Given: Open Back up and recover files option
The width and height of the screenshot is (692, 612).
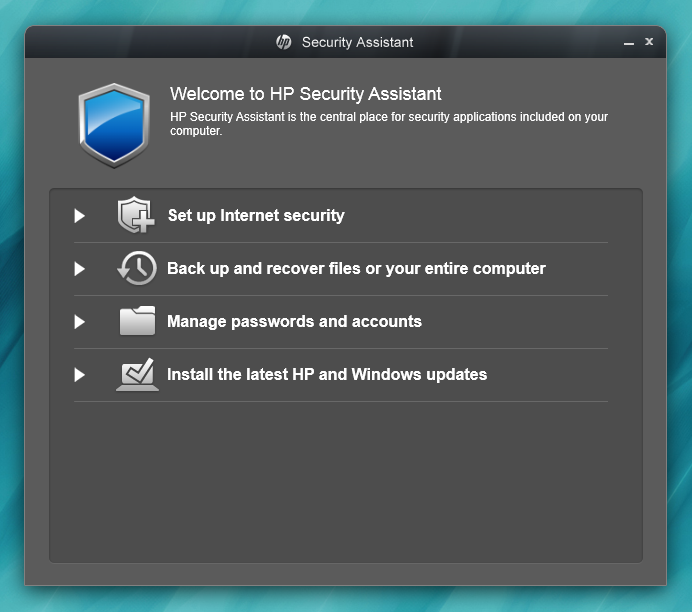Looking at the screenshot, I should pyautogui.click(x=356, y=268).
